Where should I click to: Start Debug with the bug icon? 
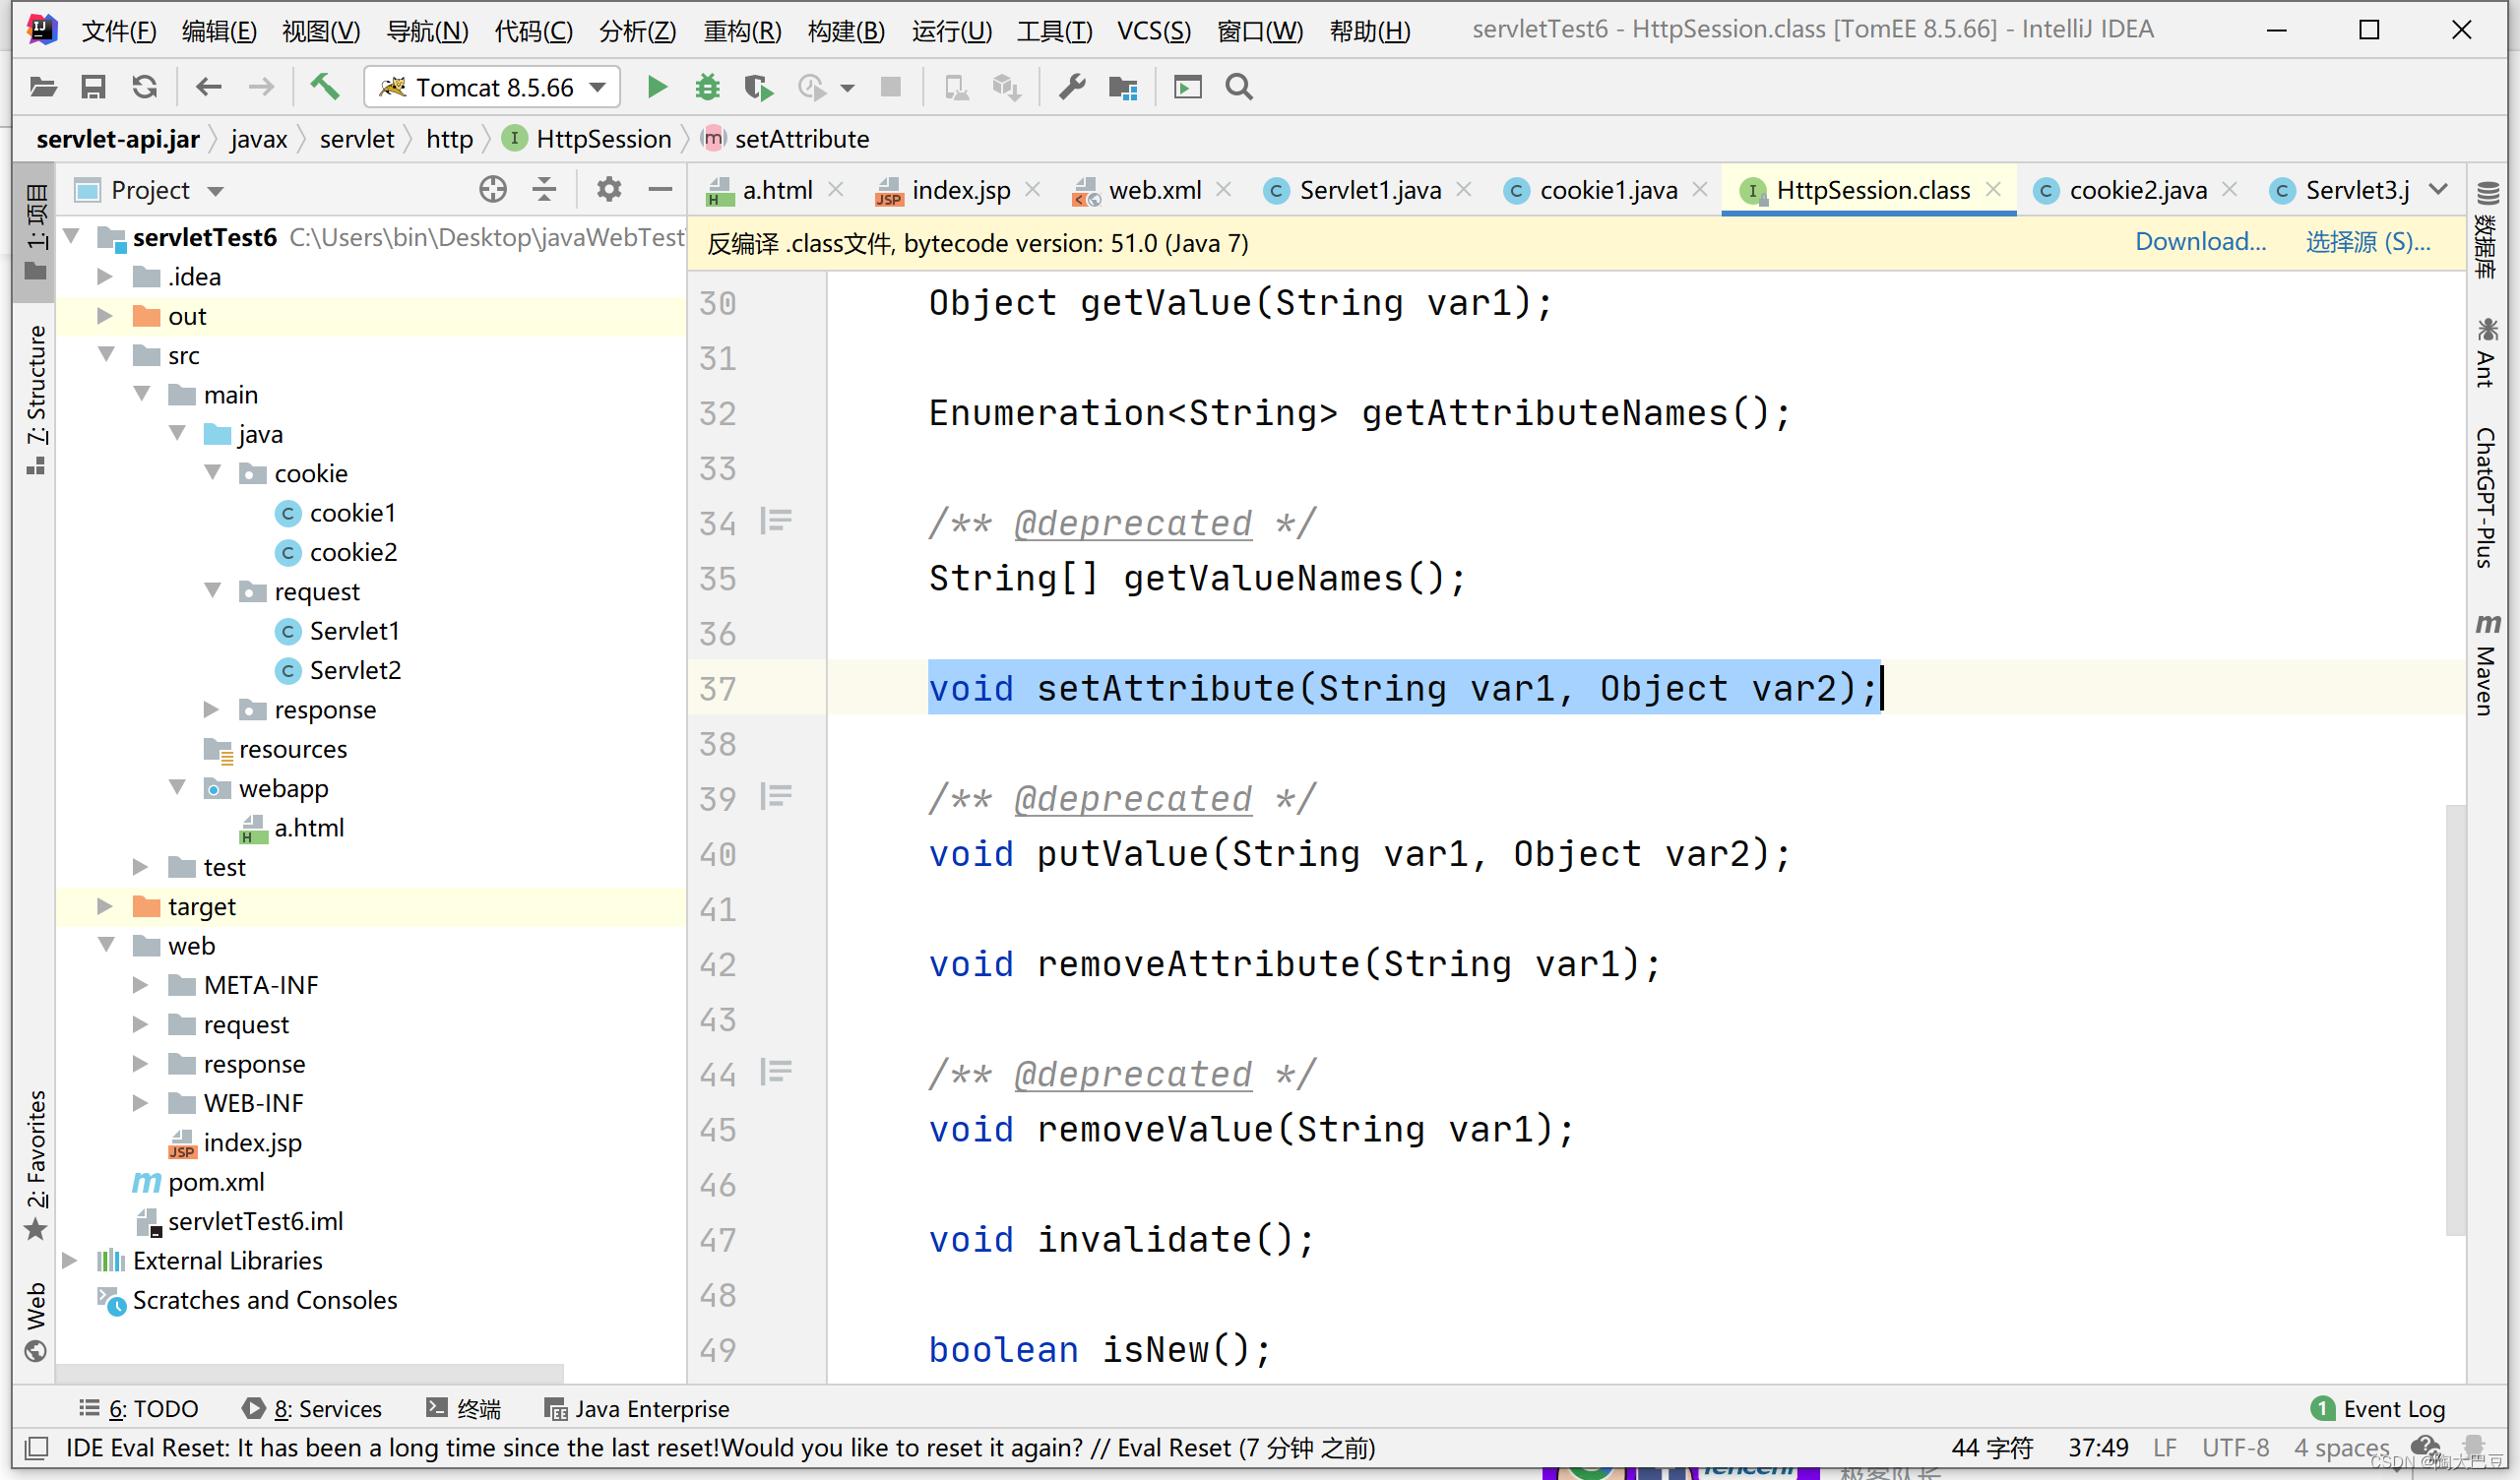coord(707,88)
